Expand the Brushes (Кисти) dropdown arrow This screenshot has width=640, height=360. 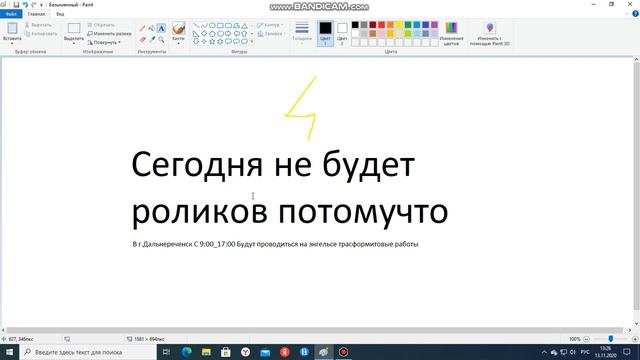pos(178,43)
